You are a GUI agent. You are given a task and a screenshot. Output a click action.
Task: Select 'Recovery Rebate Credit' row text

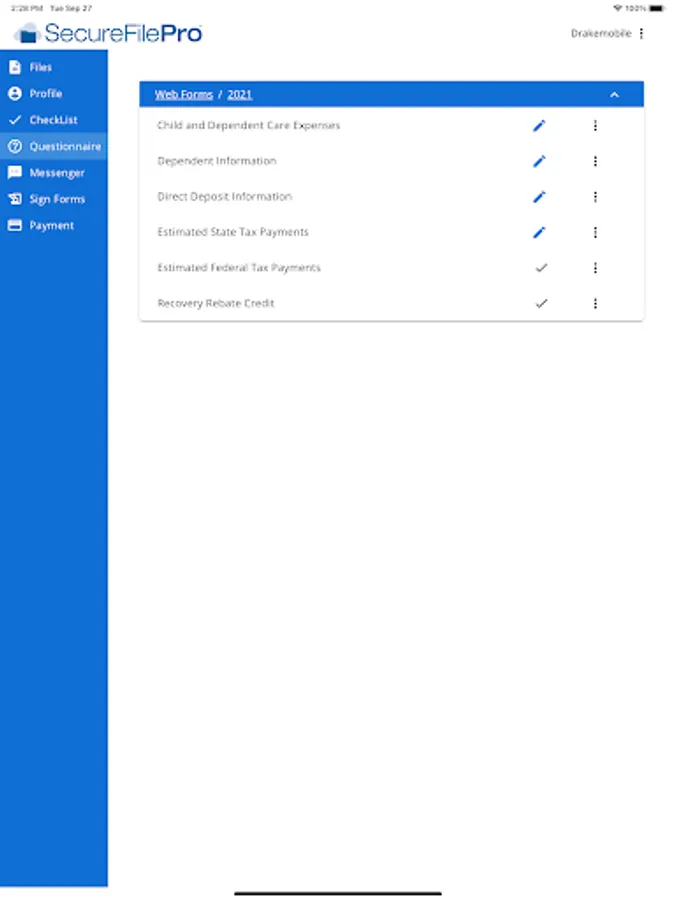216,303
